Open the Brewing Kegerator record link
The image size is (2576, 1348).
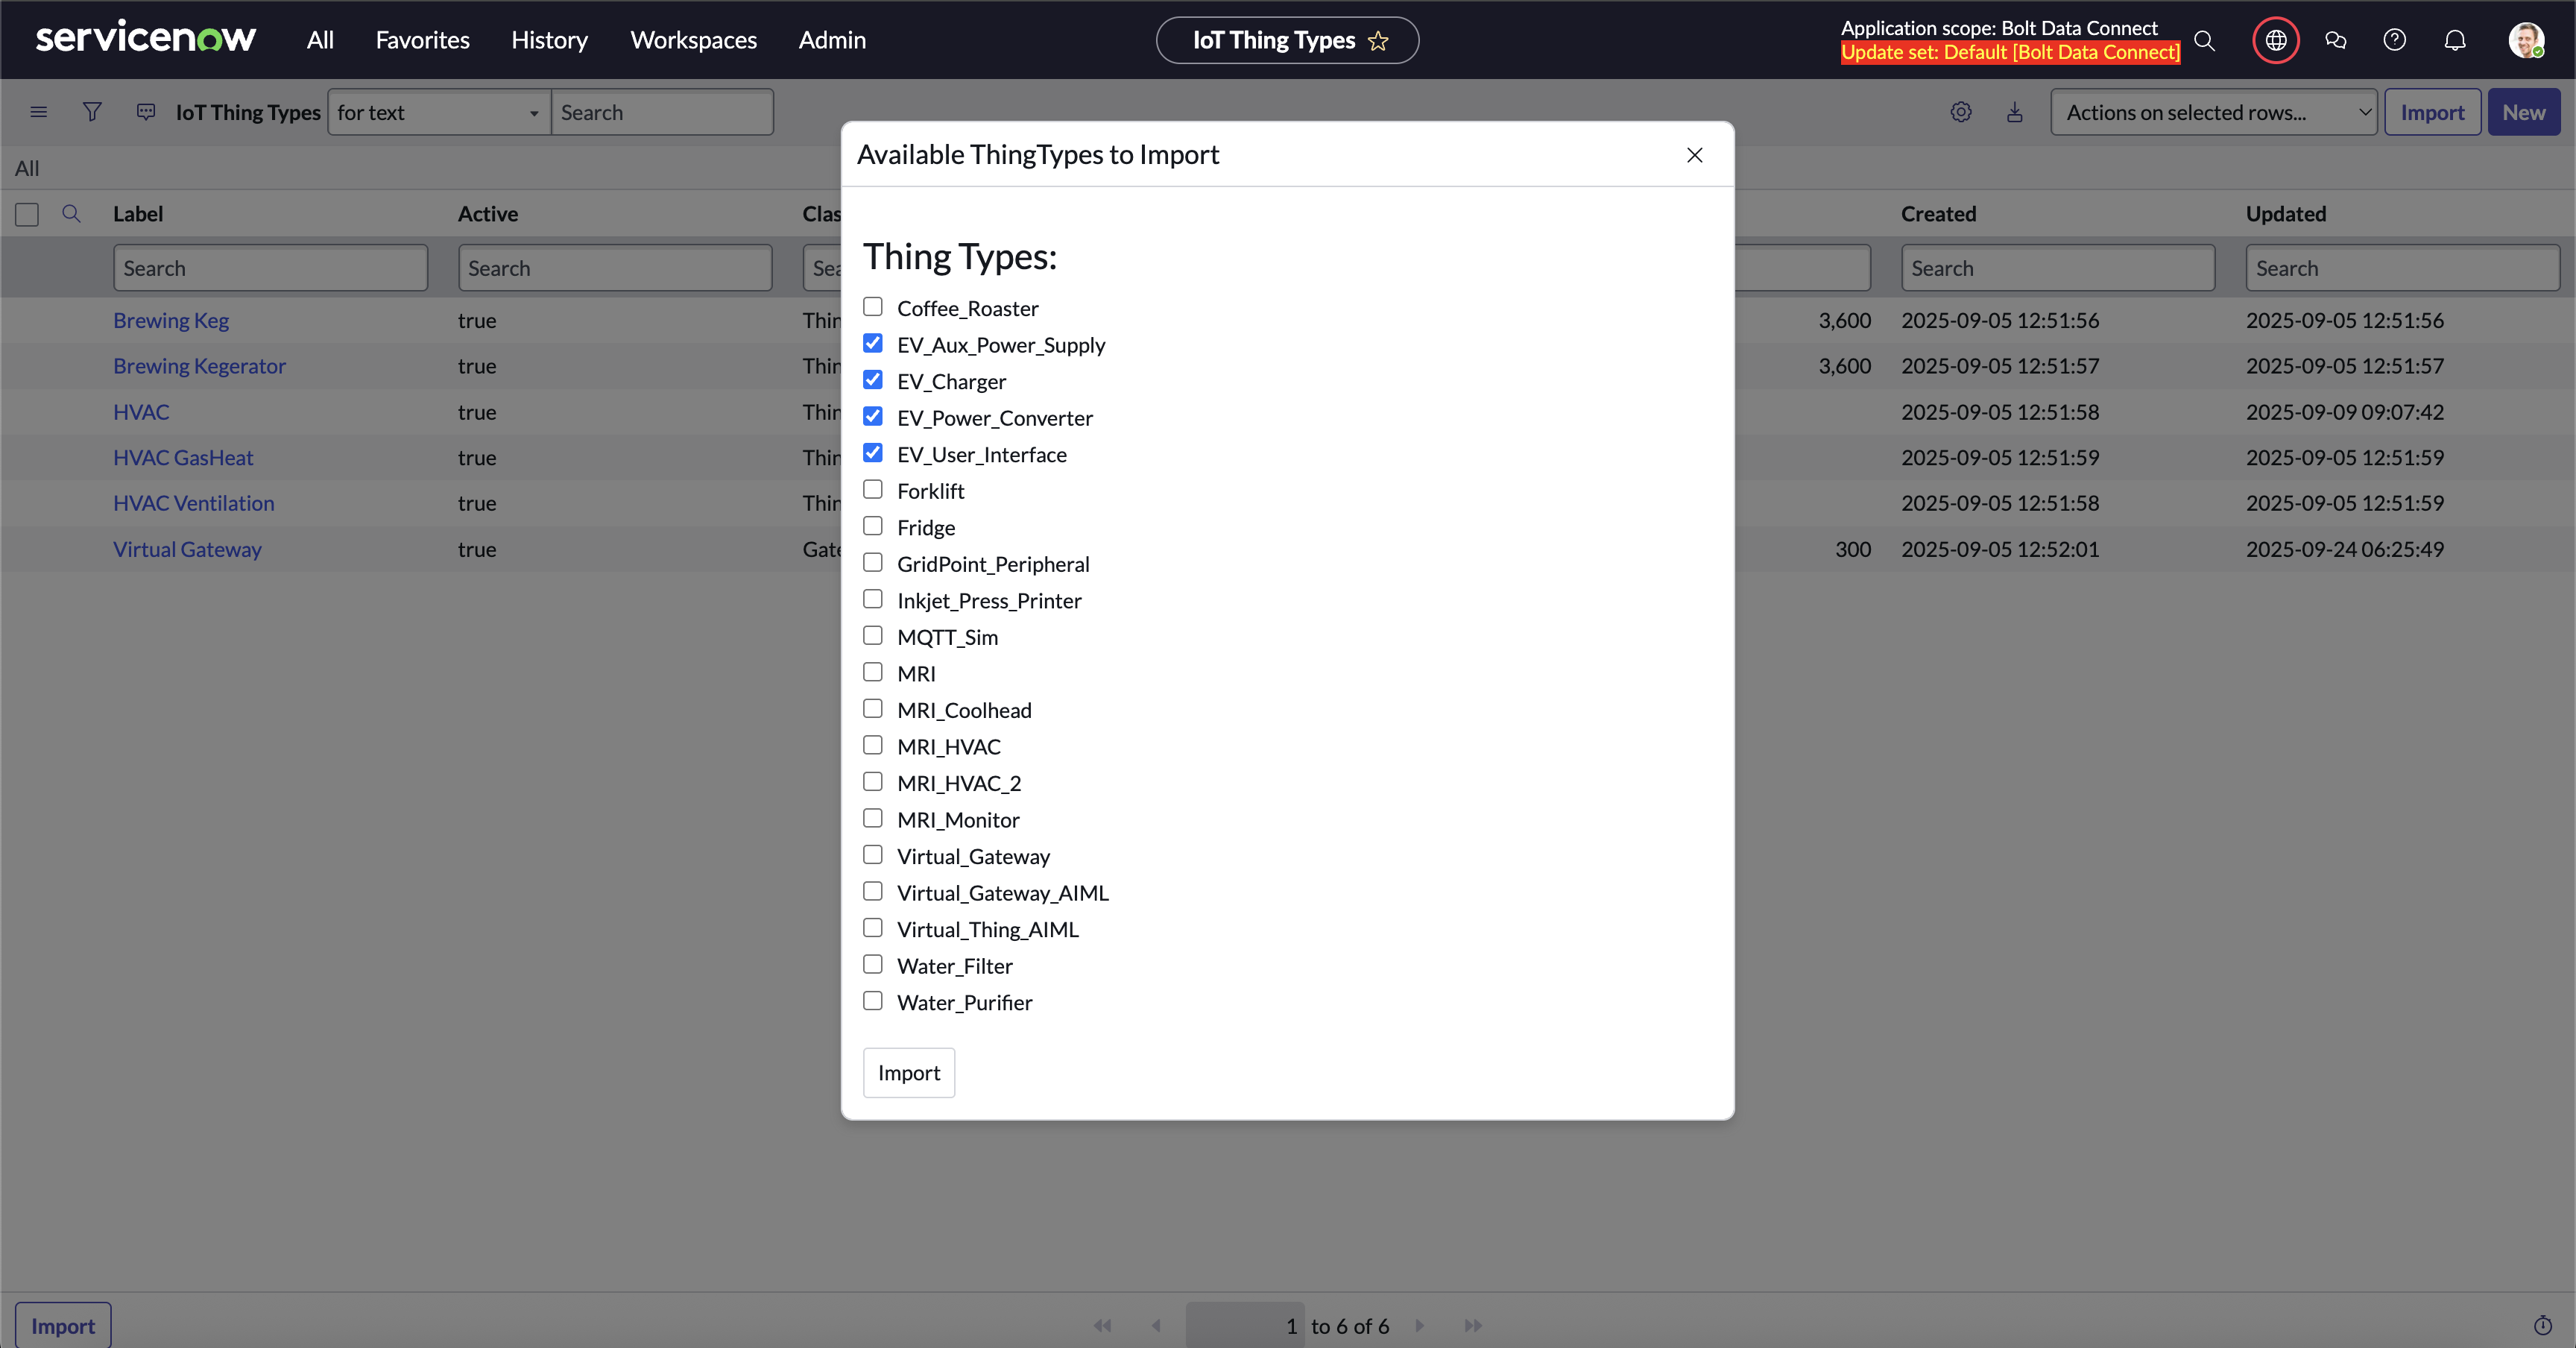199,366
